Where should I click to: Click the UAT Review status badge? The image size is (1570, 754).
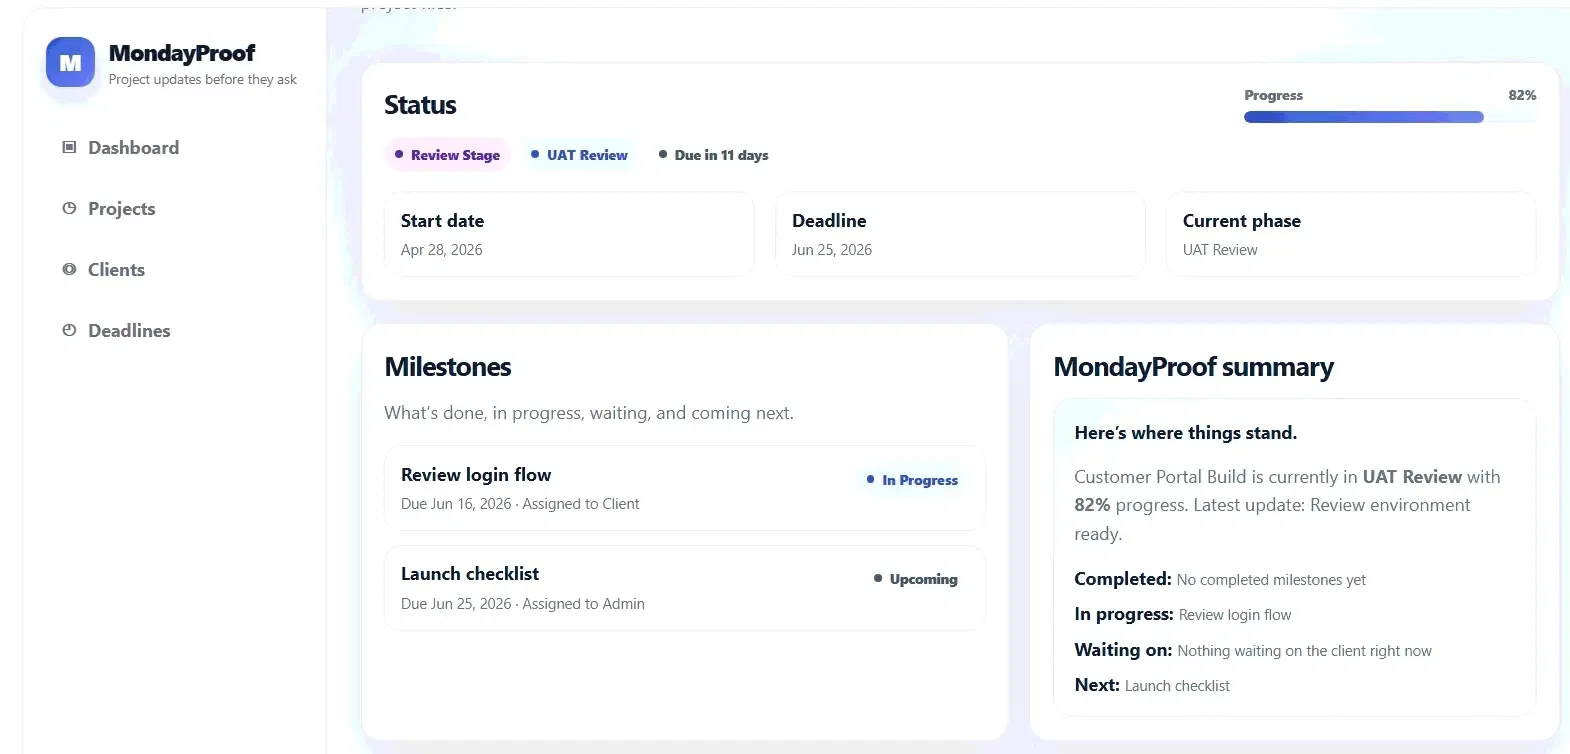pyautogui.click(x=579, y=155)
